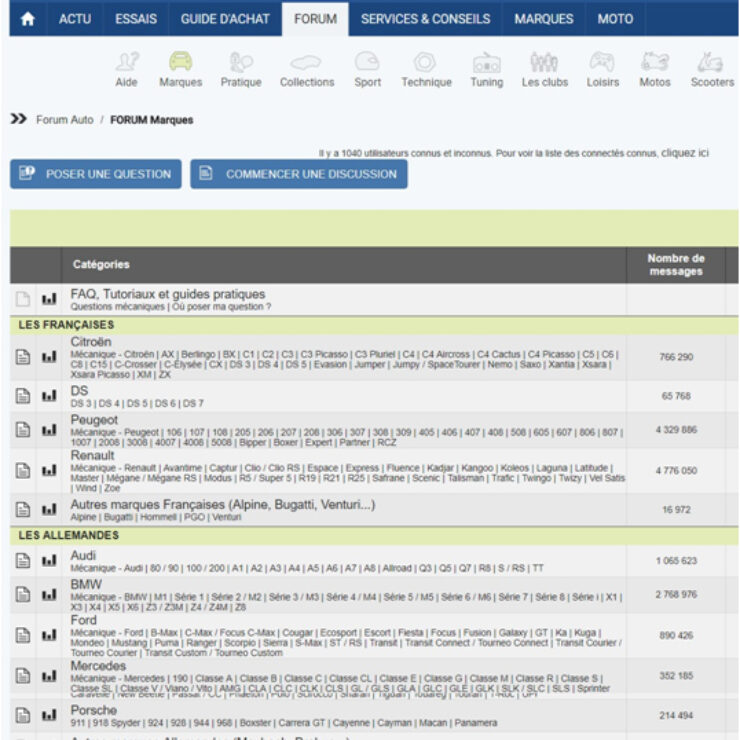Open the MARQUES menu

tap(544, 19)
